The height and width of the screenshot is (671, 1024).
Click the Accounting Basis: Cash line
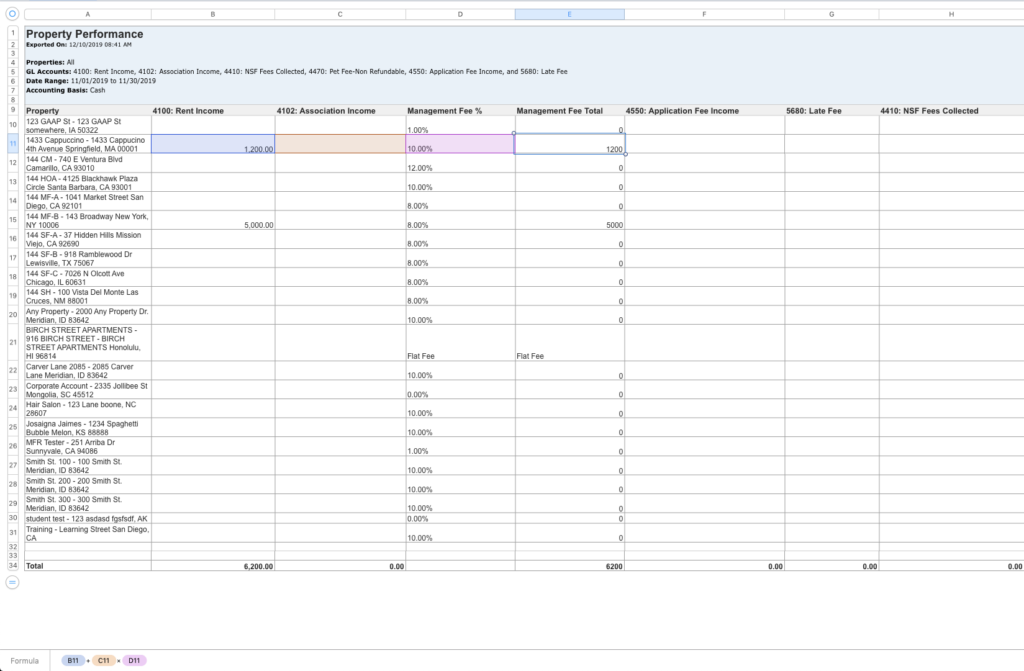pos(65,90)
